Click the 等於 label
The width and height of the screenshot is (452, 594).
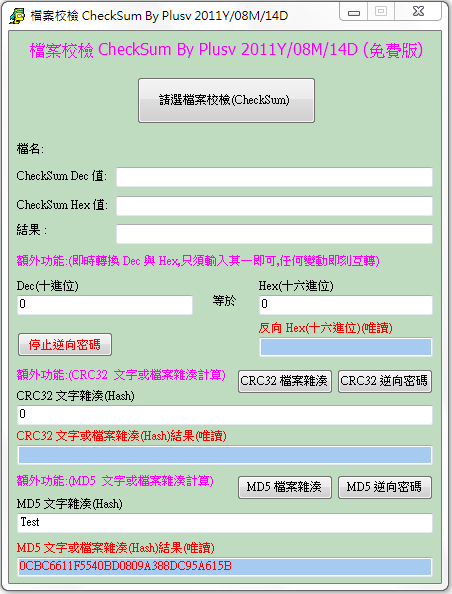coord(224,301)
